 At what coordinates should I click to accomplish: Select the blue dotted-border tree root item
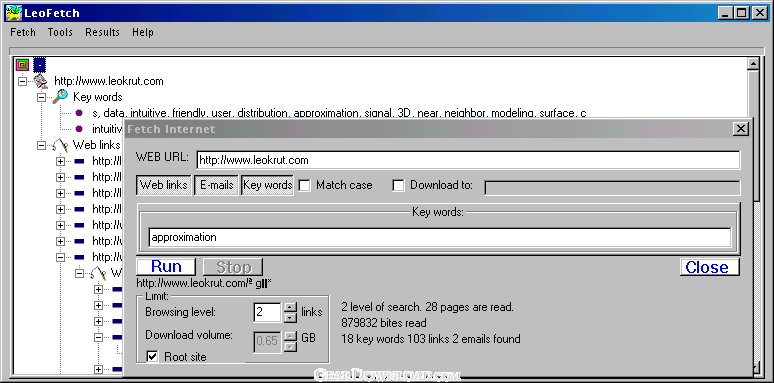tap(39, 64)
